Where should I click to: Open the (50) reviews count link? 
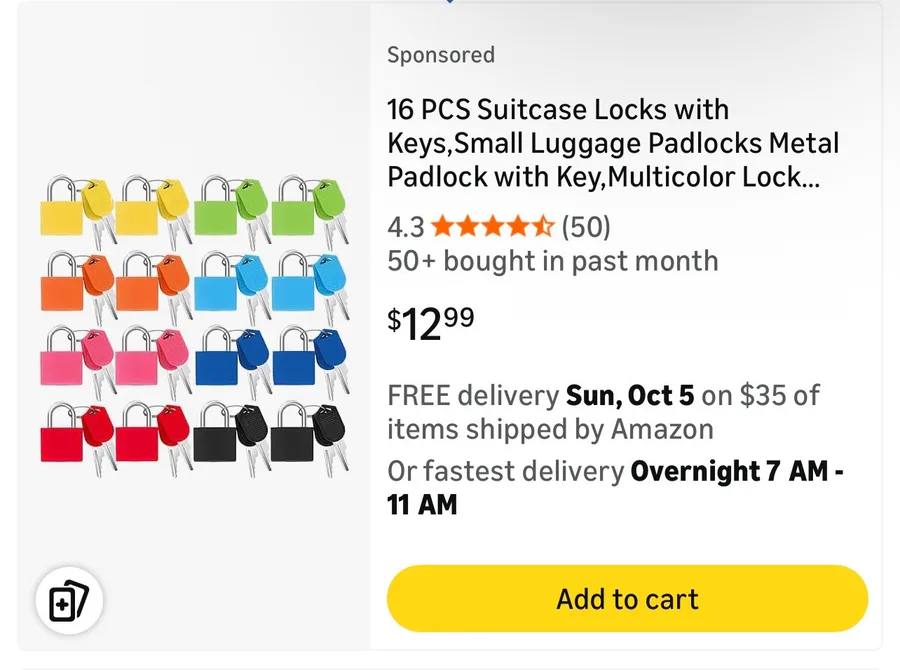point(586,227)
